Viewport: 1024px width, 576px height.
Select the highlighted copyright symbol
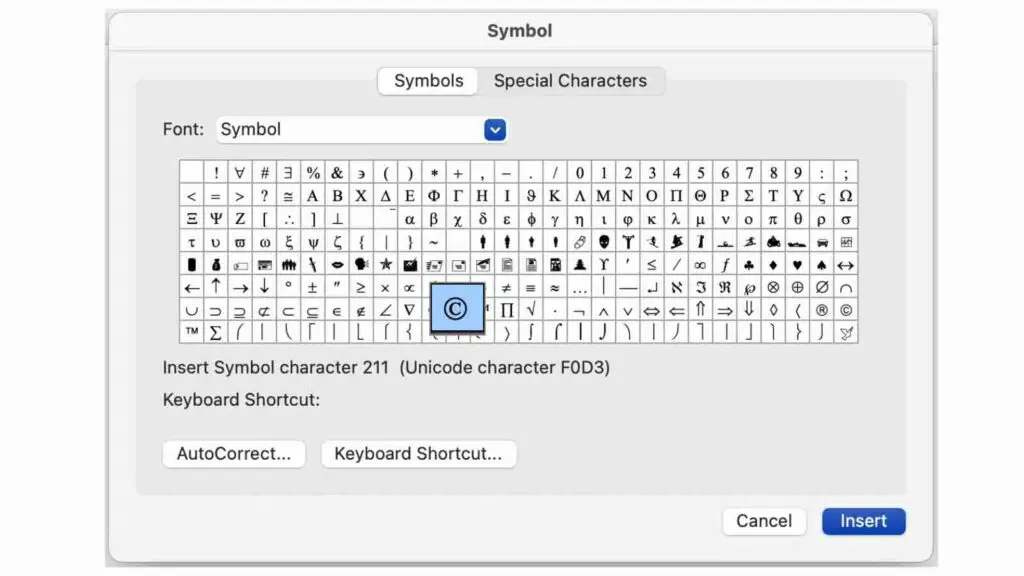click(457, 308)
